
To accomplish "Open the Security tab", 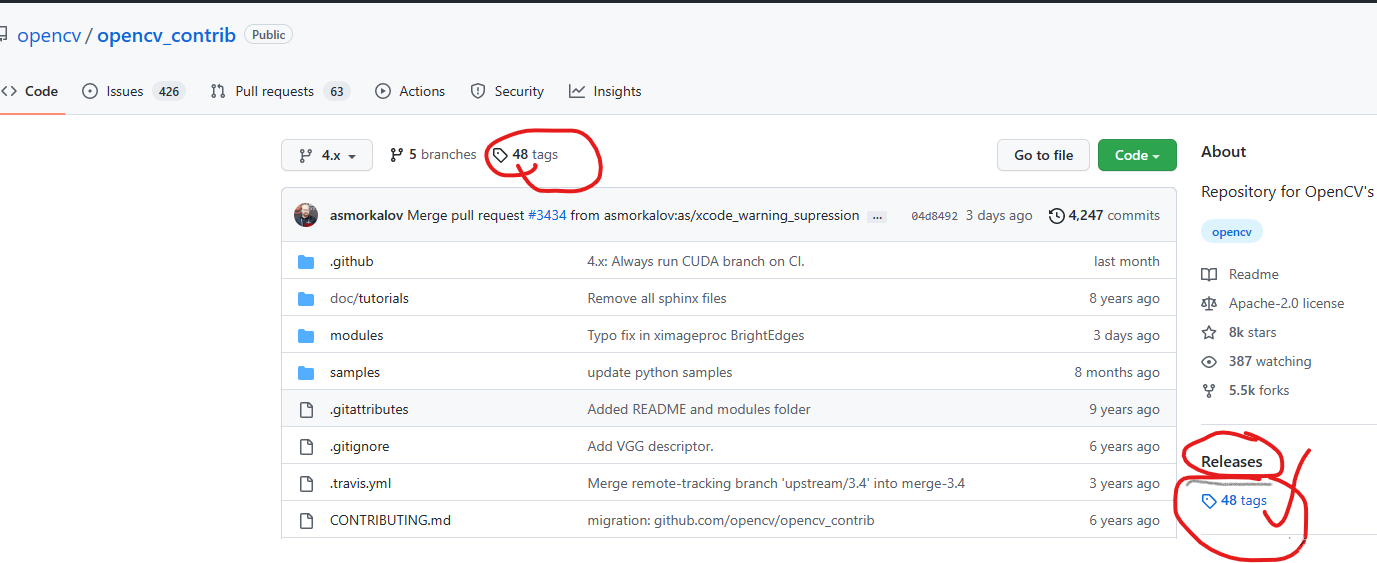I will coord(507,91).
